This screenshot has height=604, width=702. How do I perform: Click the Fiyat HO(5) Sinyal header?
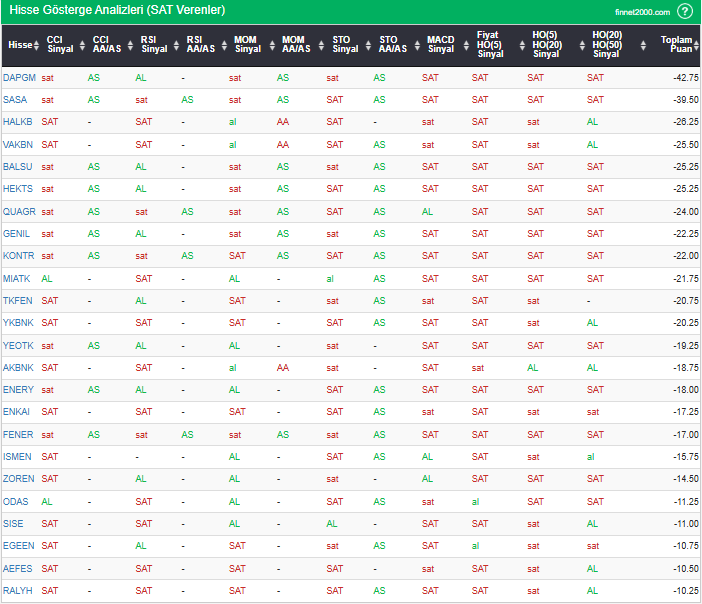(489, 44)
